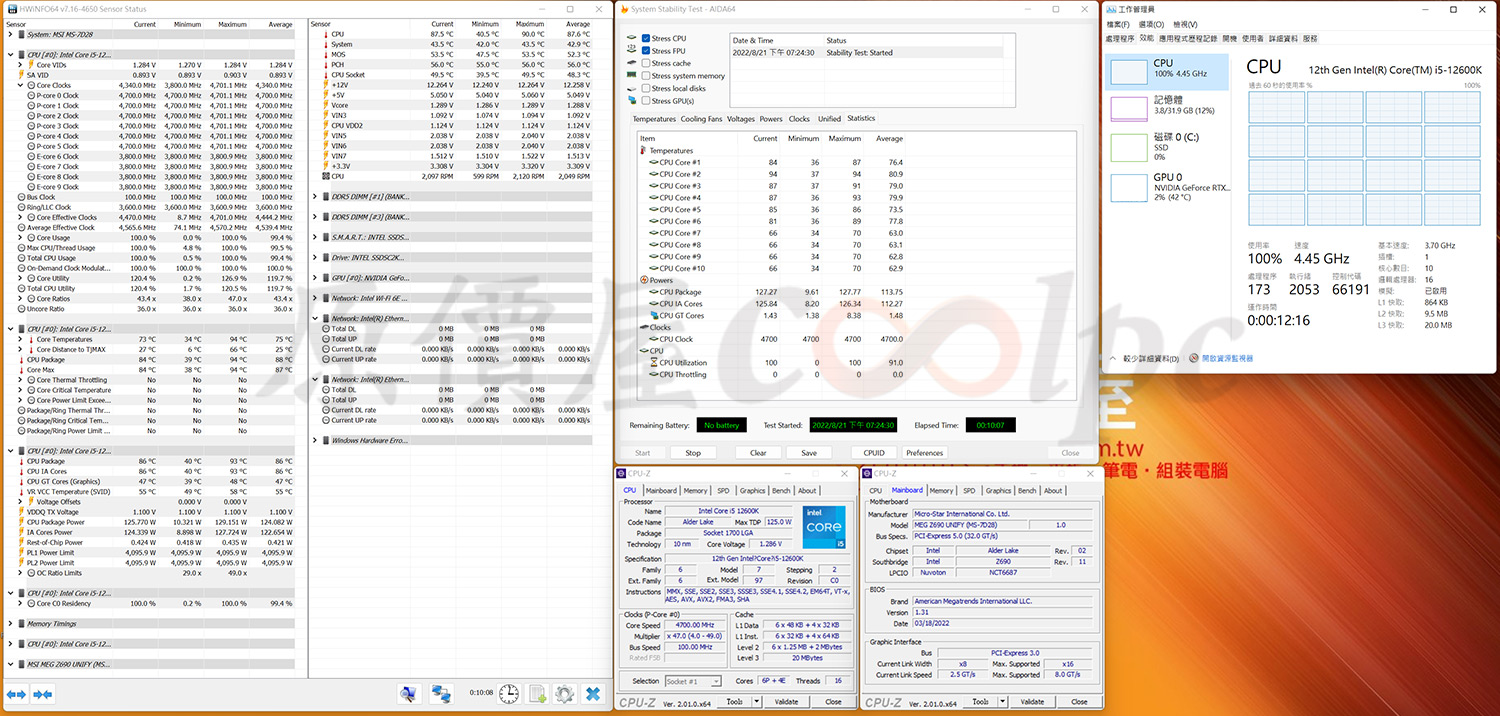Click HWiNFO64 title bar app icon
Viewport: 1500px width, 716px height.
[12, 7]
